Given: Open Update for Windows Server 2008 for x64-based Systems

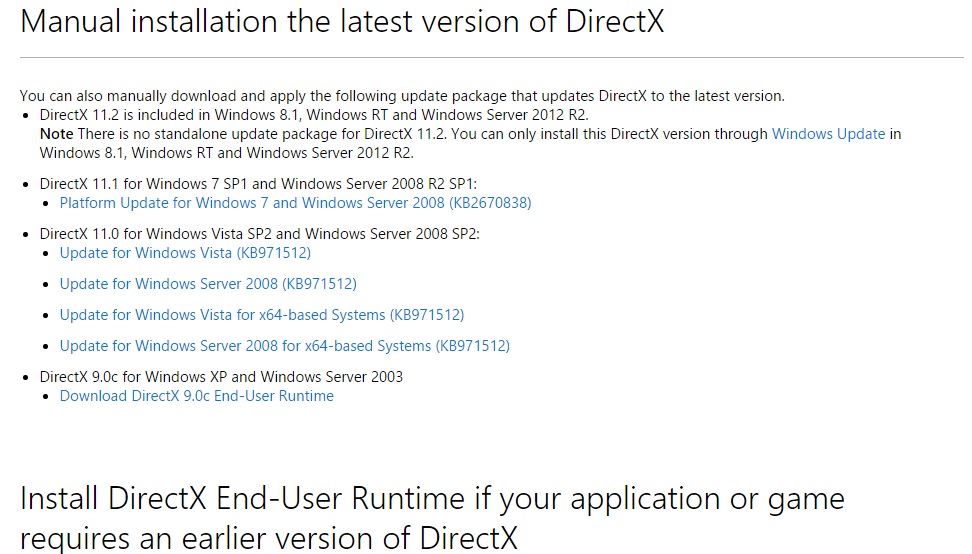Looking at the screenshot, I should (284, 346).
